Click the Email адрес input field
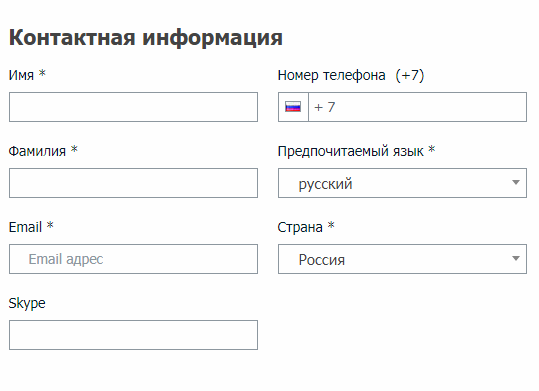This screenshot has width=539, height=391. click(133, 259)
